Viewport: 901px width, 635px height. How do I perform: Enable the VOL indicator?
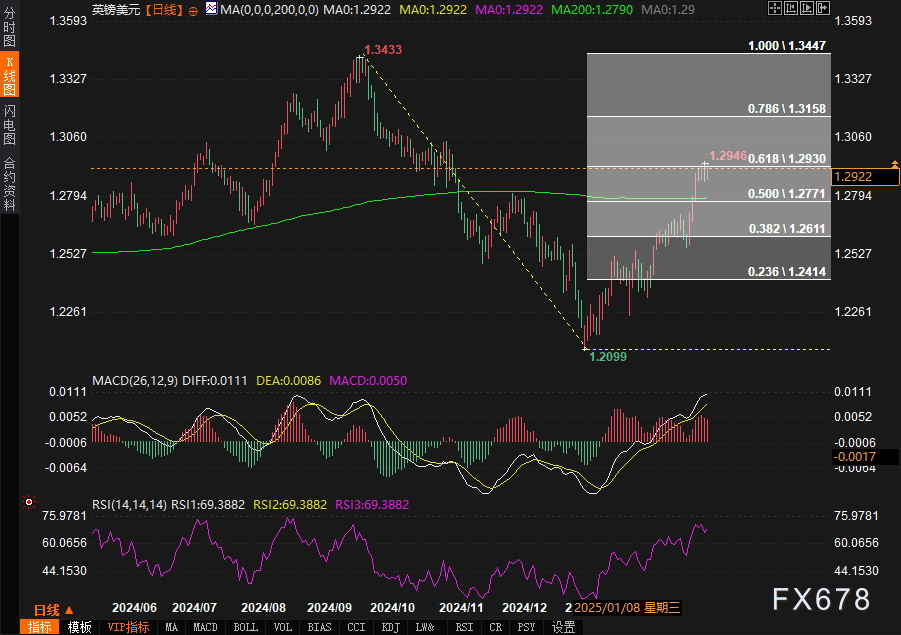[x=283, y=627]
